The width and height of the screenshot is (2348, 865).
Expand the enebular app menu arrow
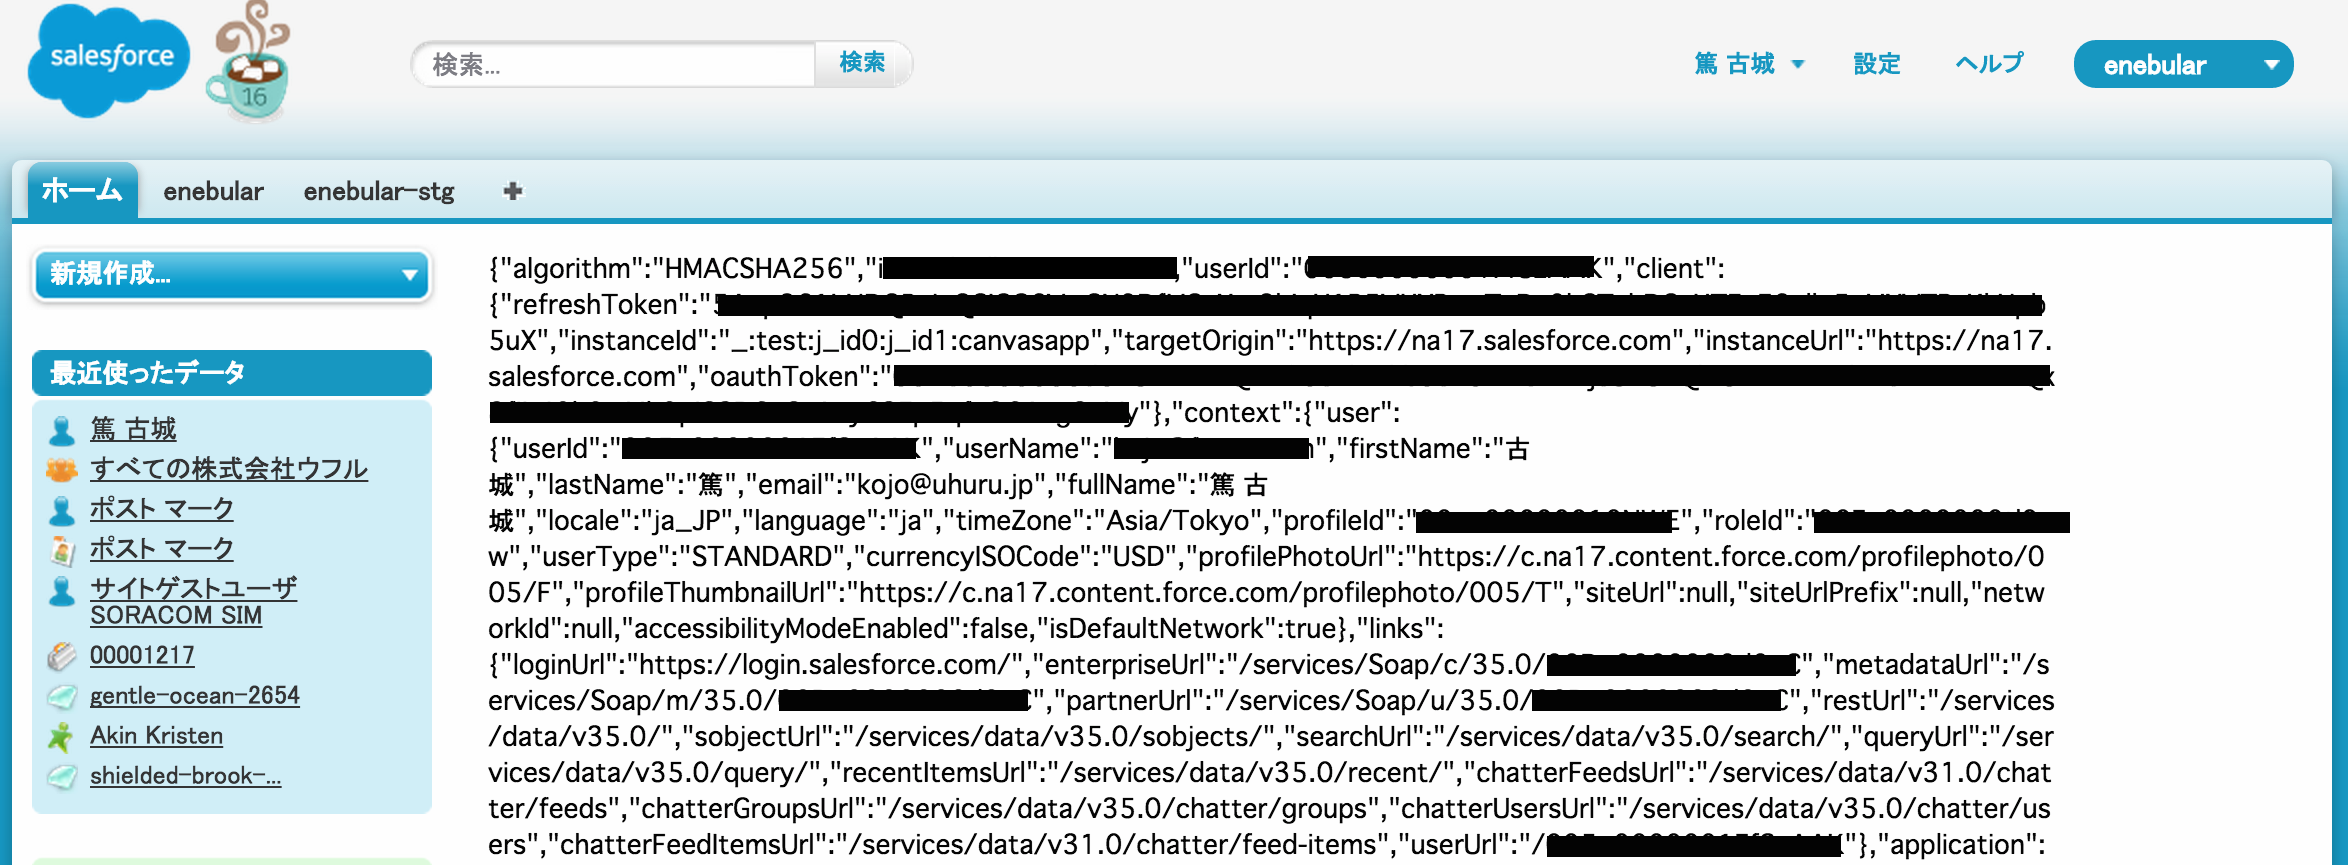pyautogui.click(x=2271, y=65)
